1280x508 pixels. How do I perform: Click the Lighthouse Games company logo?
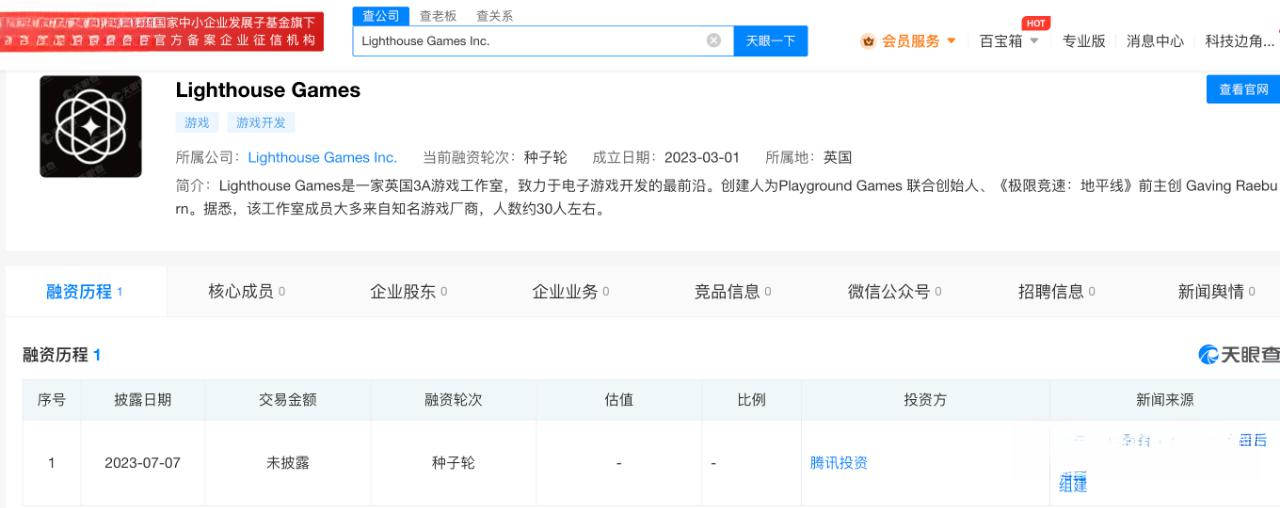(x=91, y=127)
